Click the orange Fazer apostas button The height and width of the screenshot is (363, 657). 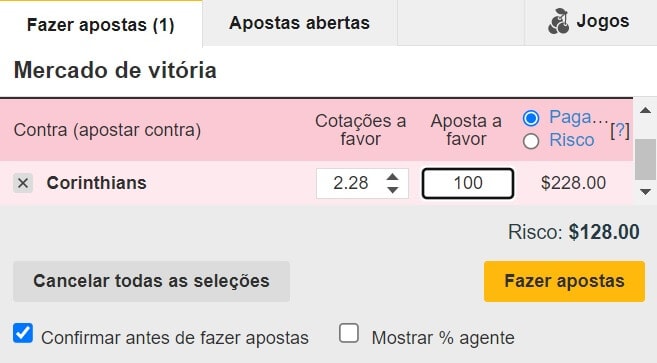[564, 281]
